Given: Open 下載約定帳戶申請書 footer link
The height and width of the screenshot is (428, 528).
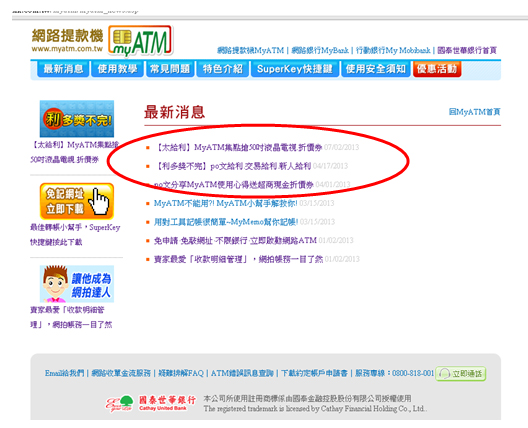Looking at the screenshot, I should (314, 373).
